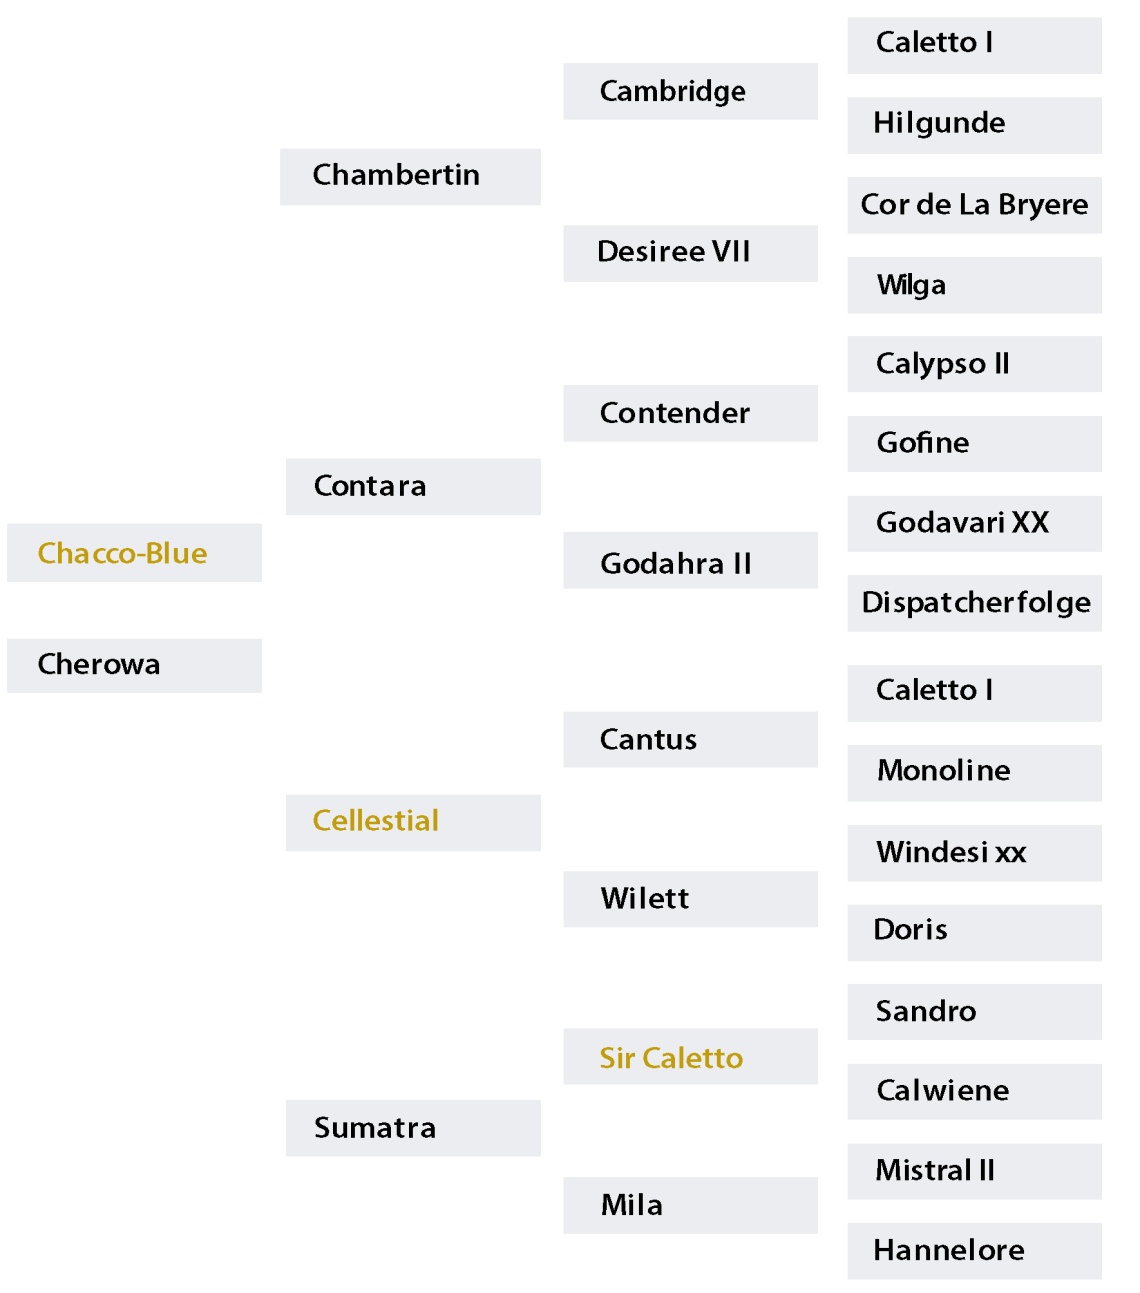Click Desiree VII in the pedigree
1140x1293 pixels.
(x=673, y=252)
